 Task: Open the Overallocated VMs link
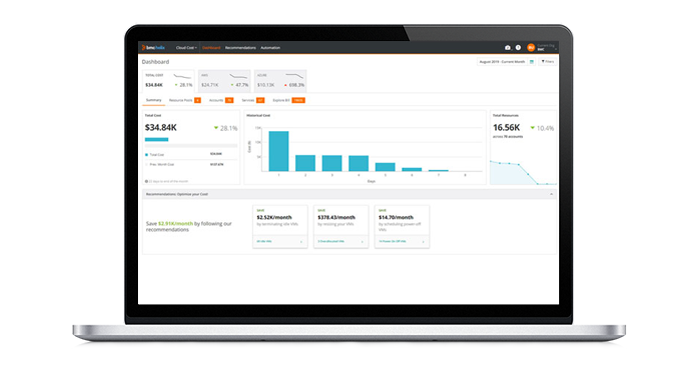331,242
